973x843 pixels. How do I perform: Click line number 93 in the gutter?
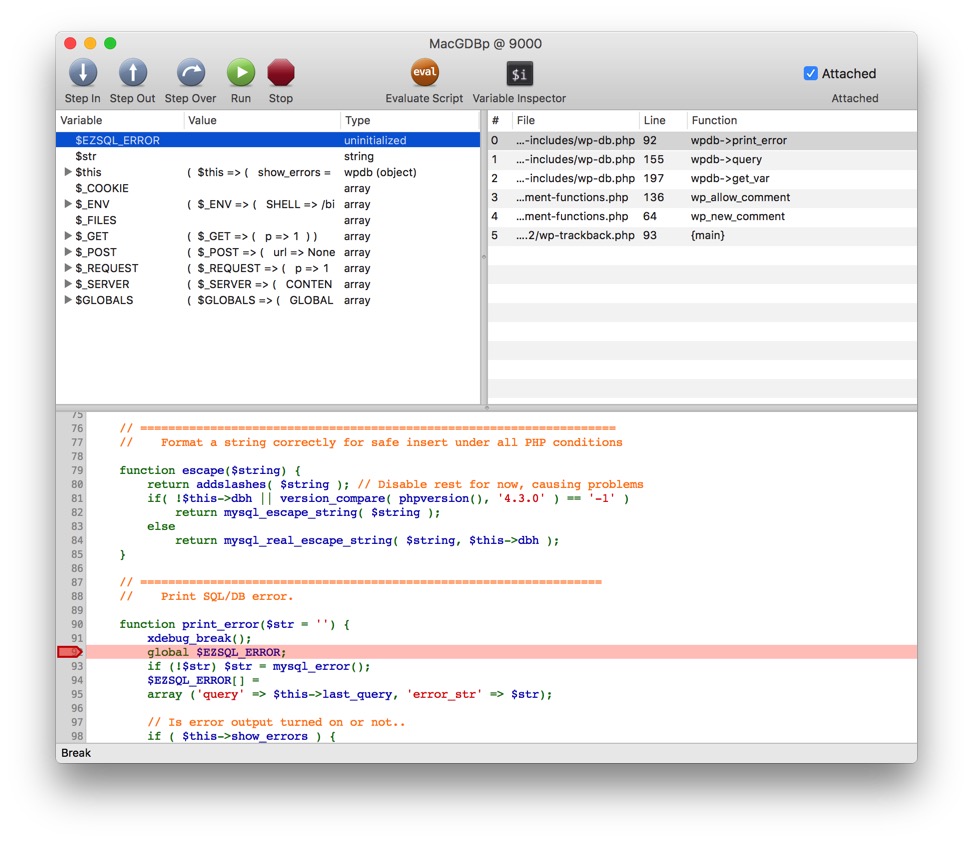pos(76,666)
